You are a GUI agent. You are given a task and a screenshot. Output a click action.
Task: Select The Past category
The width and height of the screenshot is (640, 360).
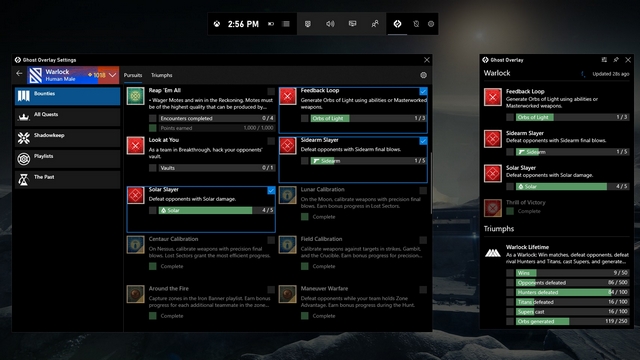tap(68, 179)
